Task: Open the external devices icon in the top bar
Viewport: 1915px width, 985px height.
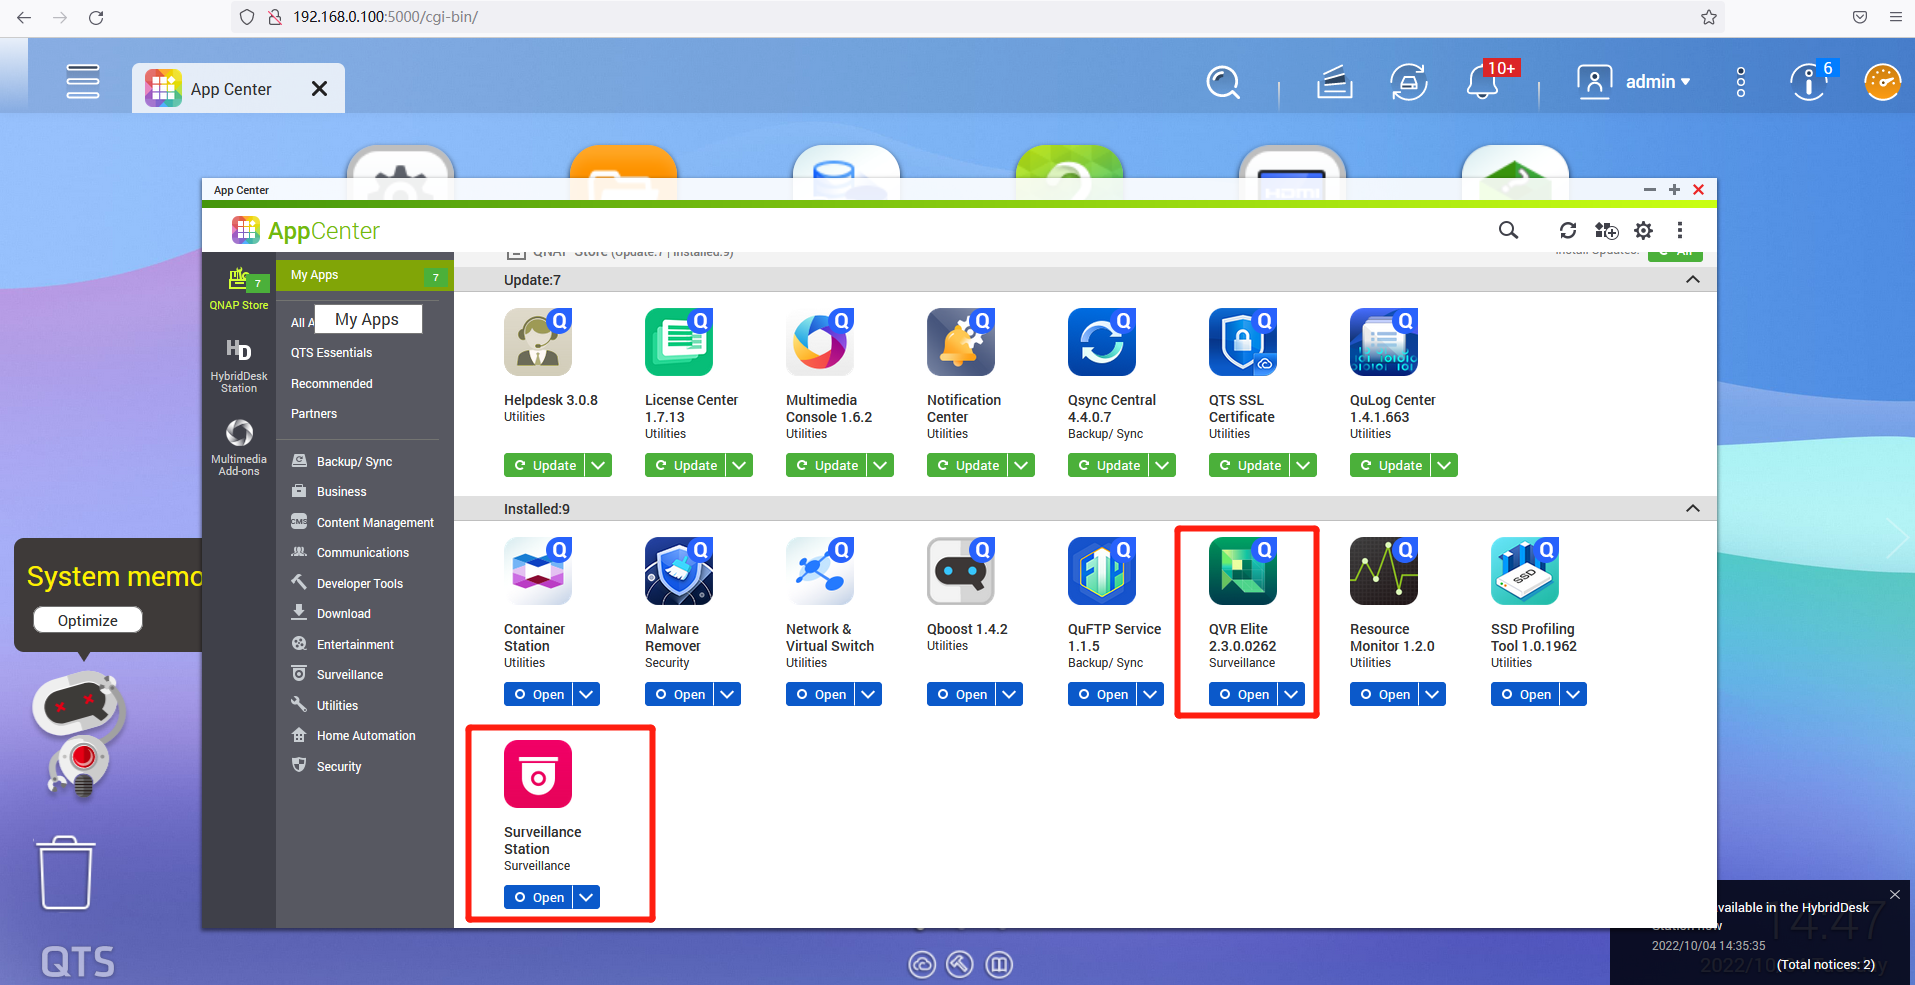Action: [1409, 82]
